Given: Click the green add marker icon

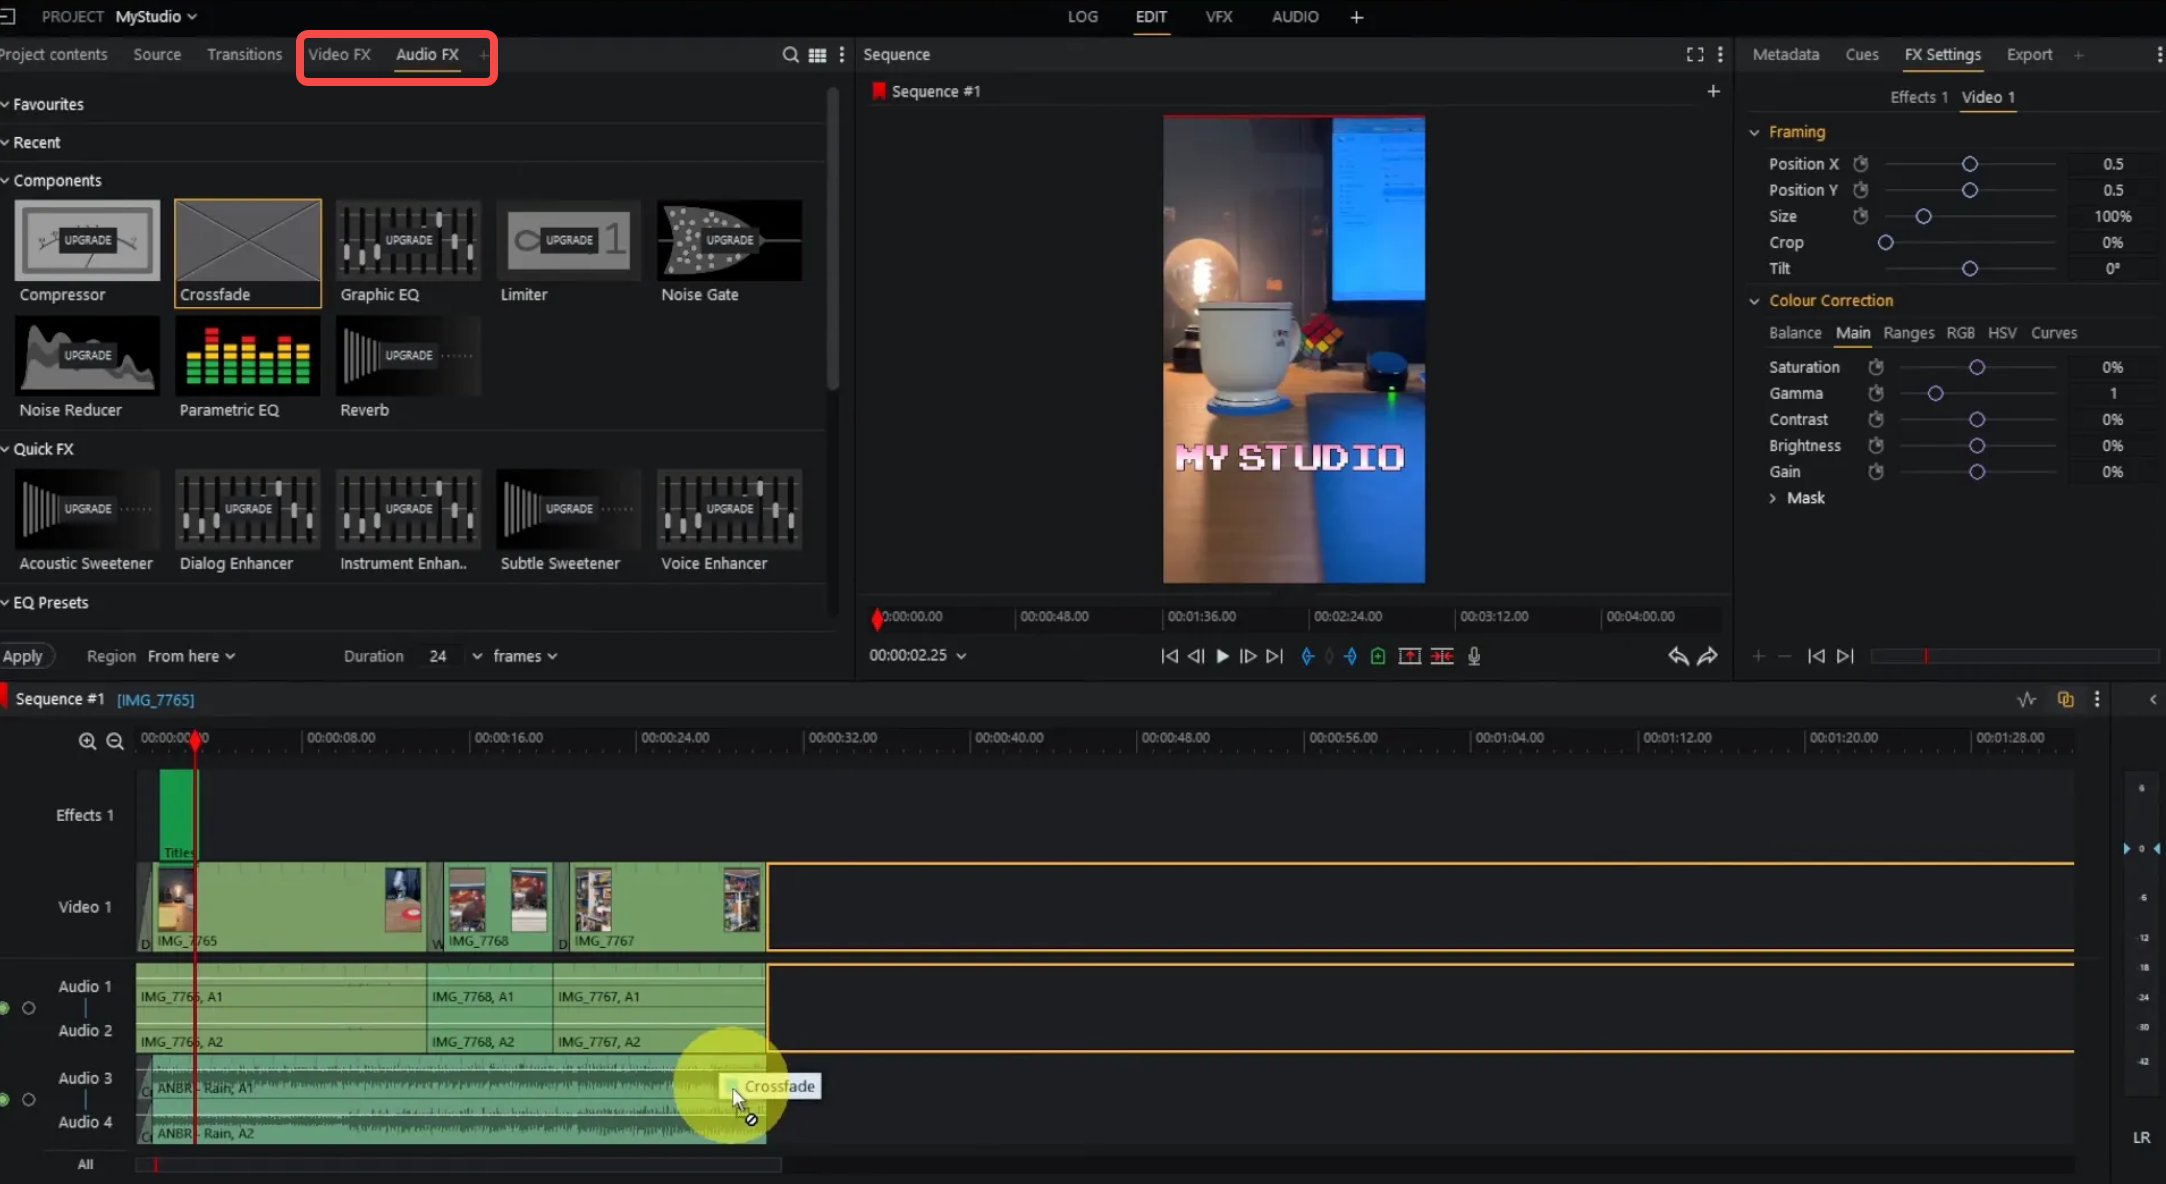Looking at the screenshot, I should (x=1377, y=656).
